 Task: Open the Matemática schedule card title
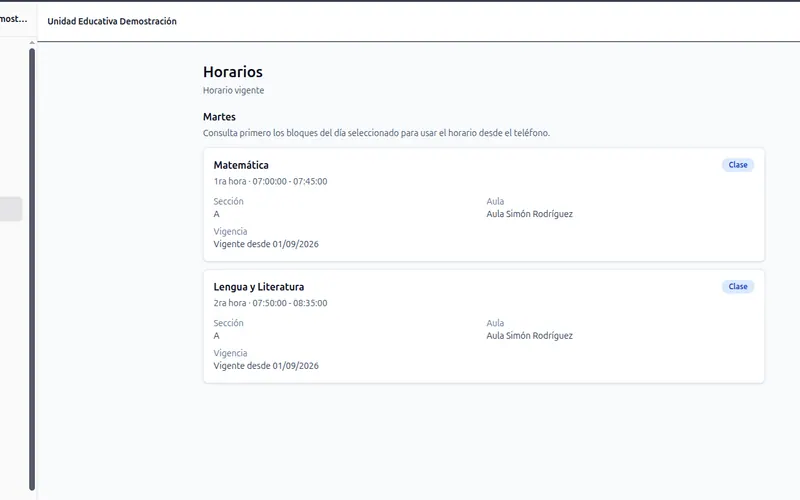point(241,165)
